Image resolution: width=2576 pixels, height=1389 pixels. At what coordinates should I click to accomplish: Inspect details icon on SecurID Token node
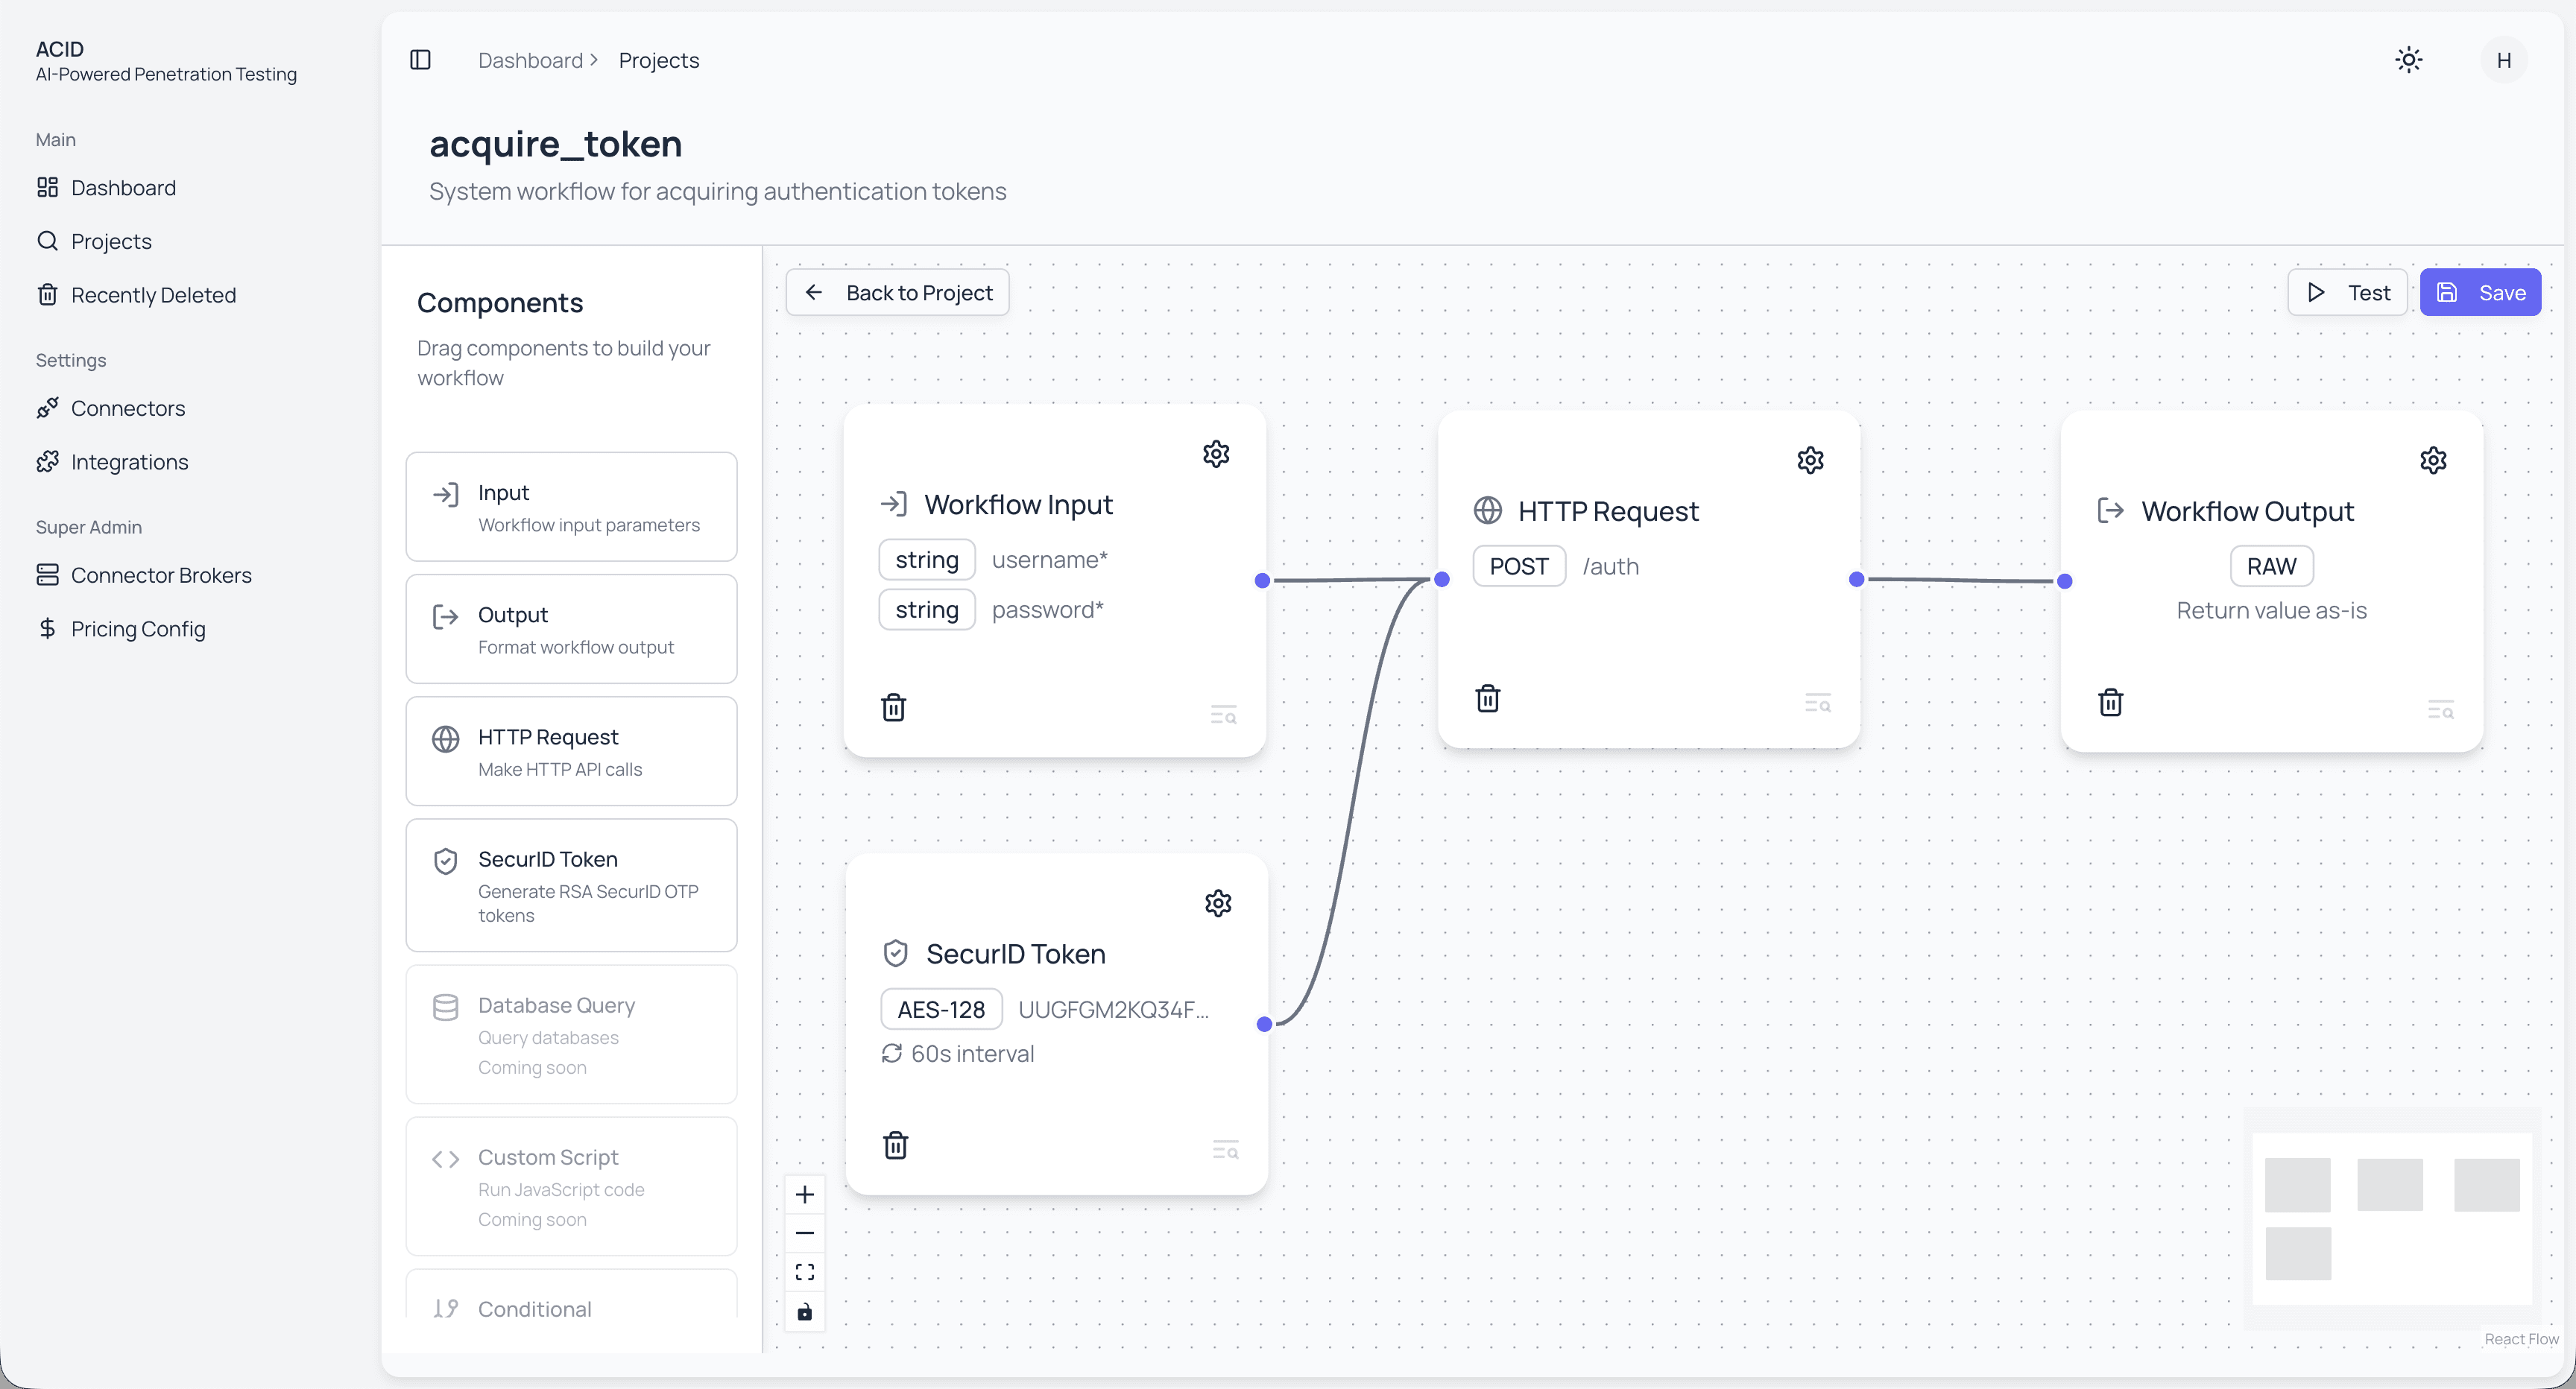(1226, 1150)
